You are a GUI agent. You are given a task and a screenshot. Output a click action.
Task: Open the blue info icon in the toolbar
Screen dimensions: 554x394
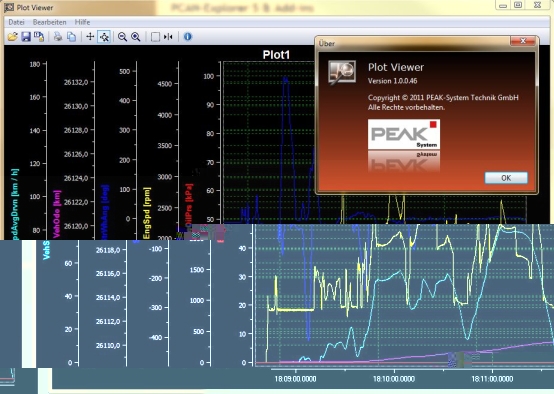tap(188, 36)
